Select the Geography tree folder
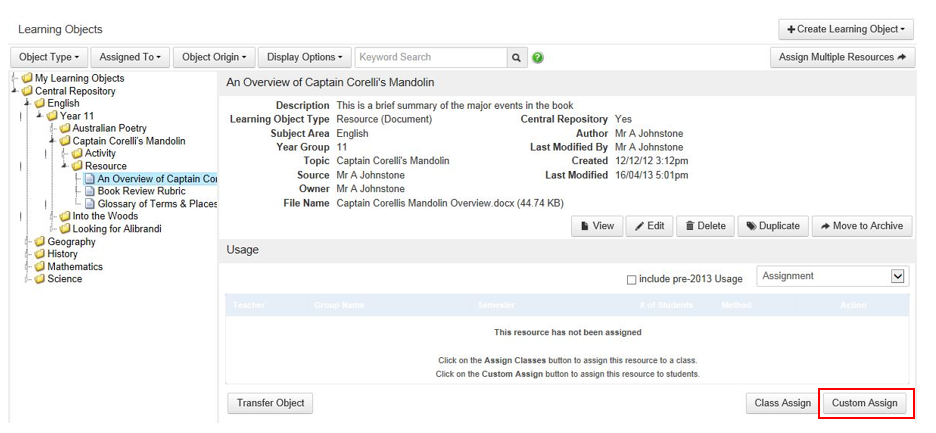This screenshot has height=433, width=936. click(72, 242)
